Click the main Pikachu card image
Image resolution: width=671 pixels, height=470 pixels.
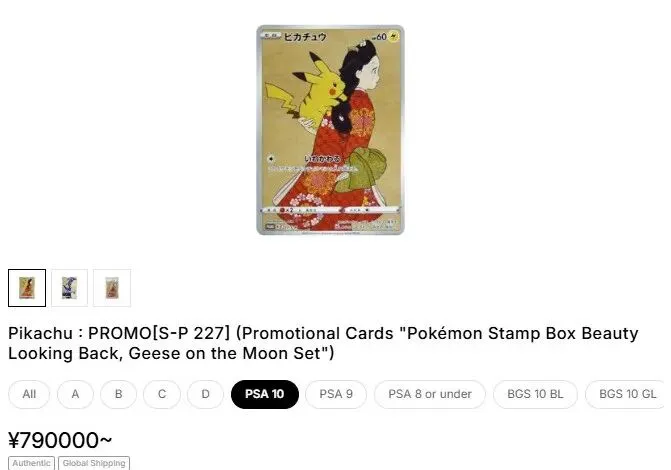[330, 130]
